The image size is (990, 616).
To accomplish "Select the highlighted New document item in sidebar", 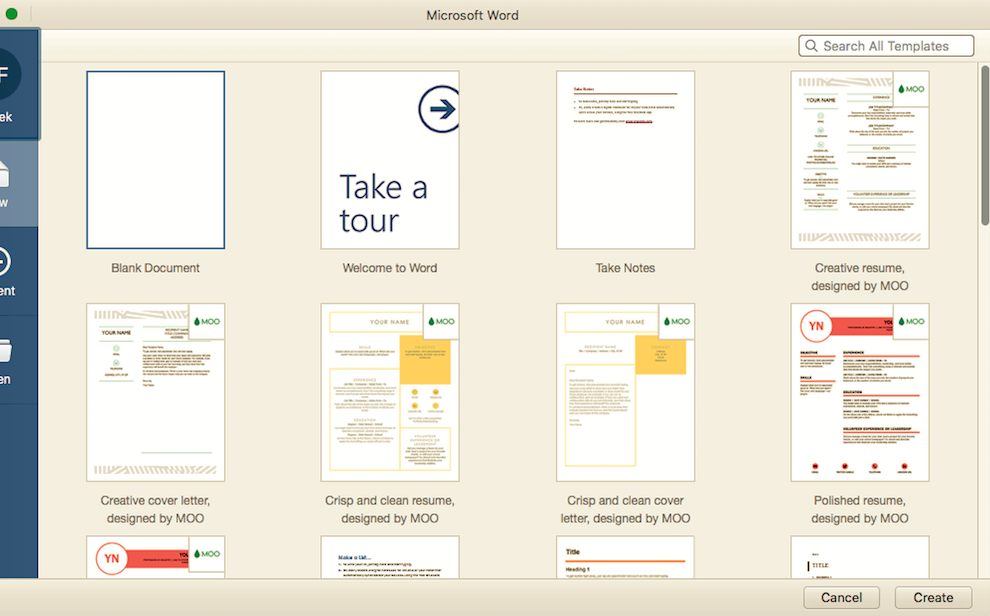I will (x=18, y=183).
